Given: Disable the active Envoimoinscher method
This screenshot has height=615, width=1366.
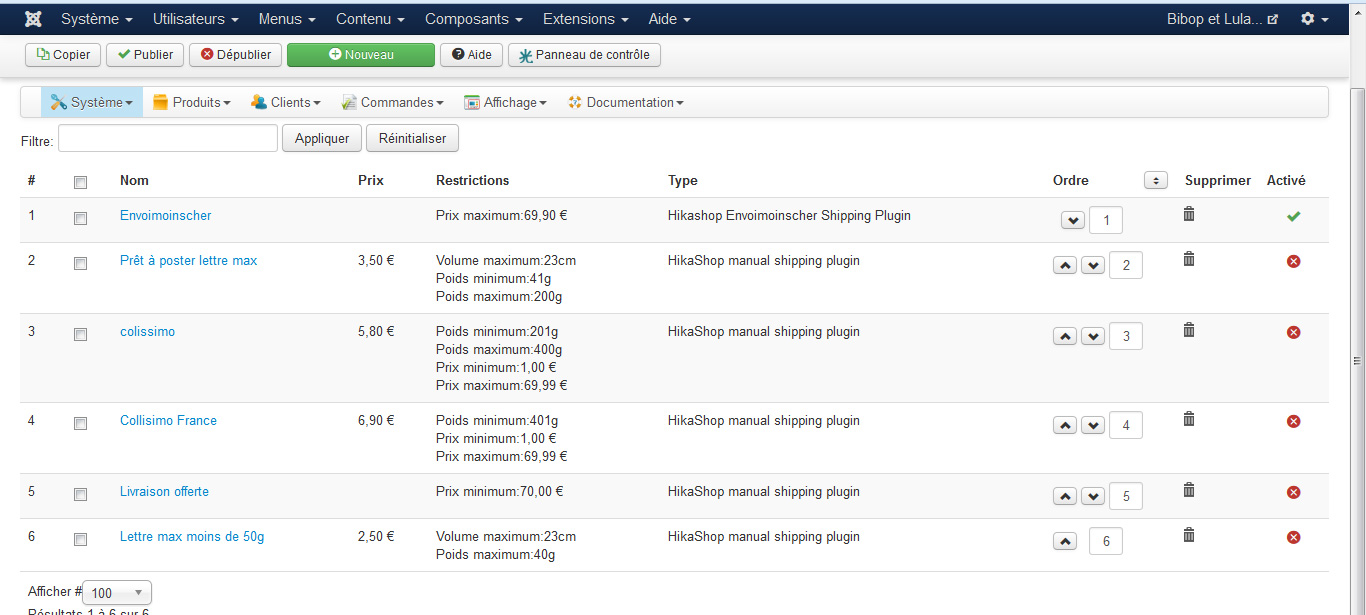Looking at the screenshot, I should point(1293,216).
